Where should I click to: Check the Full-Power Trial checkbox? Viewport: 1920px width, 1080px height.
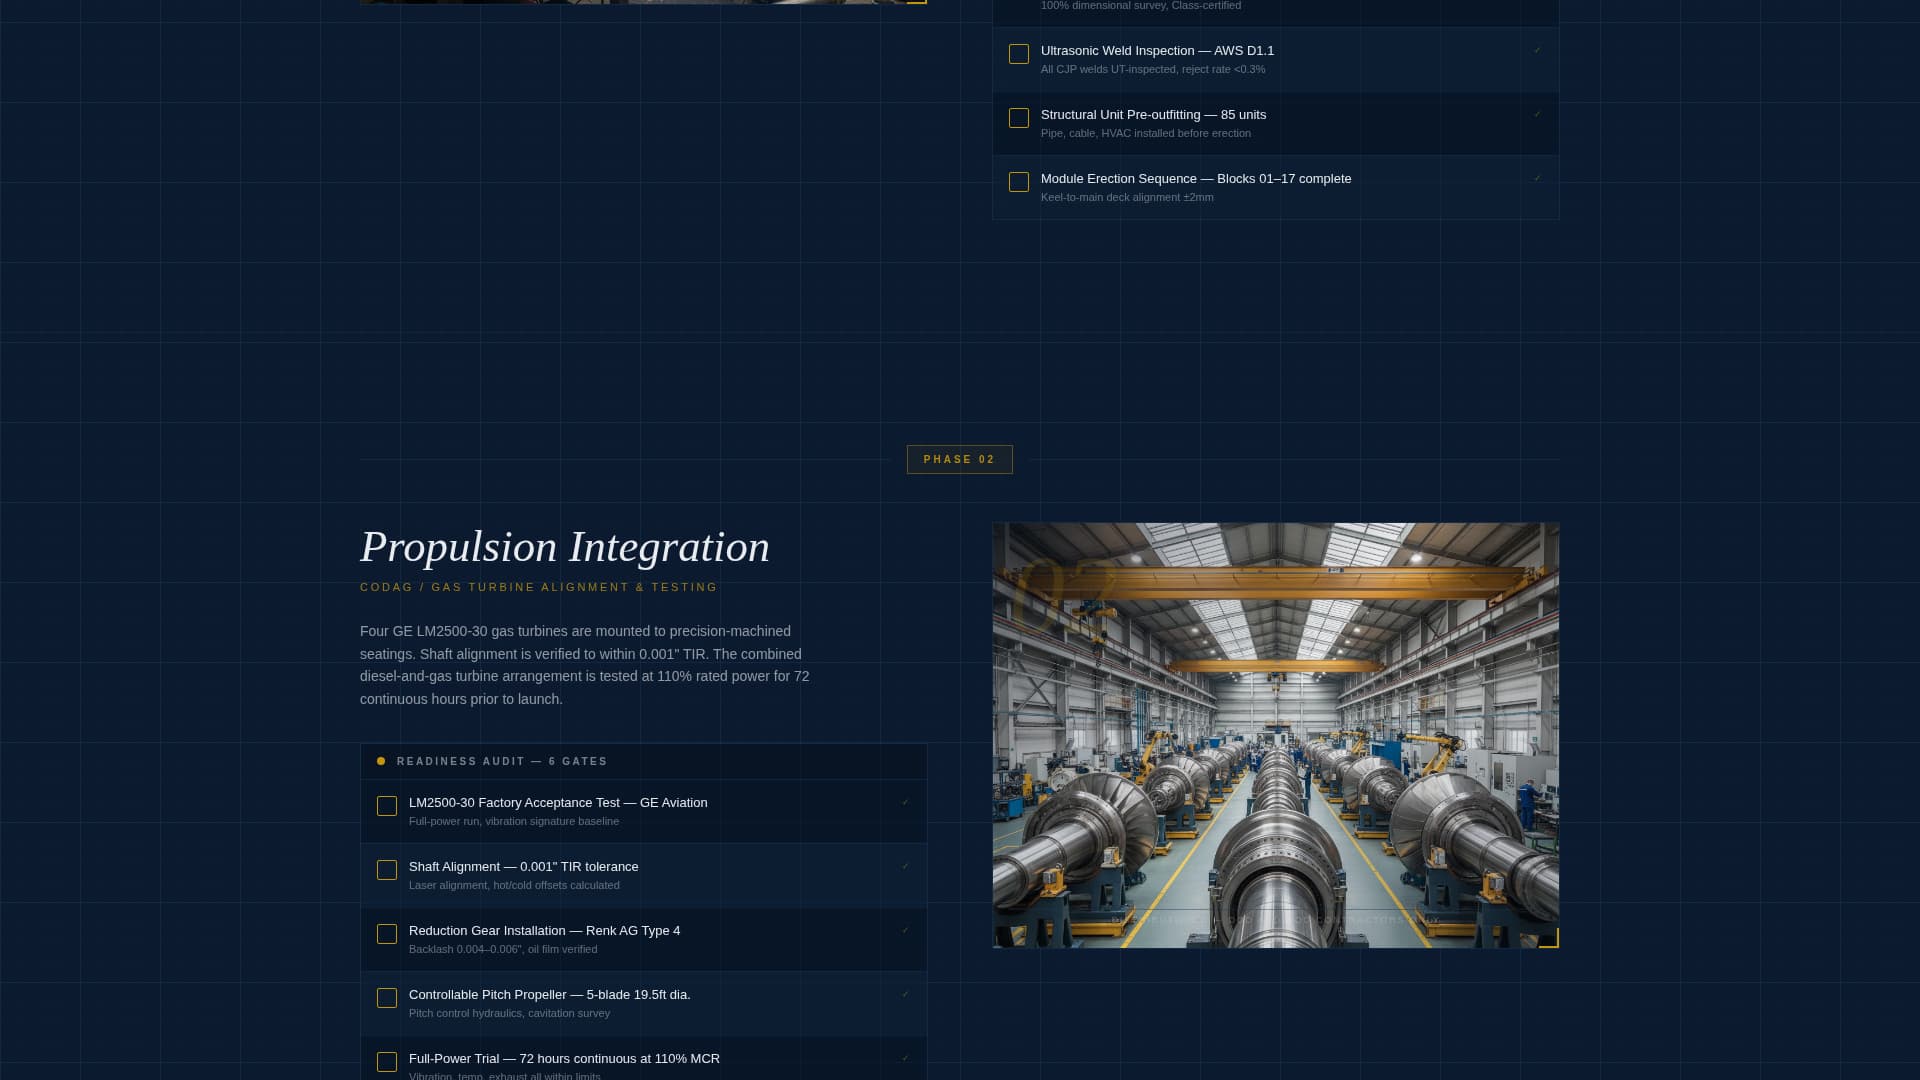387,1062
